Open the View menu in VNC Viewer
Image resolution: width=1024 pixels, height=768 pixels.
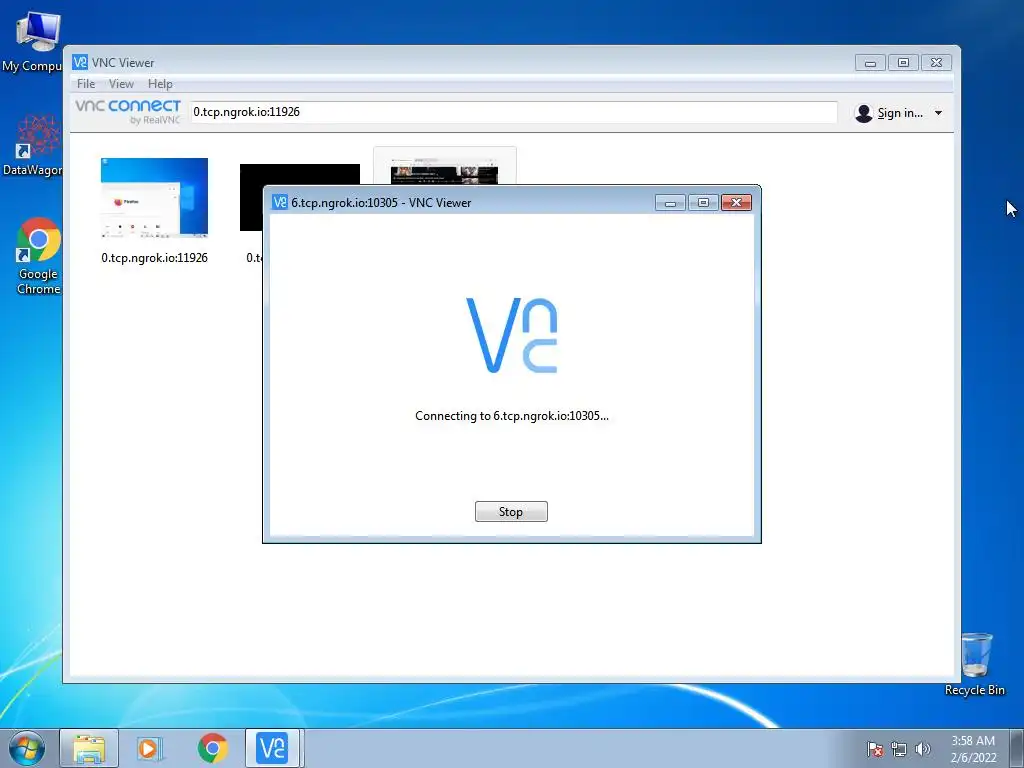tap(121, 84)
